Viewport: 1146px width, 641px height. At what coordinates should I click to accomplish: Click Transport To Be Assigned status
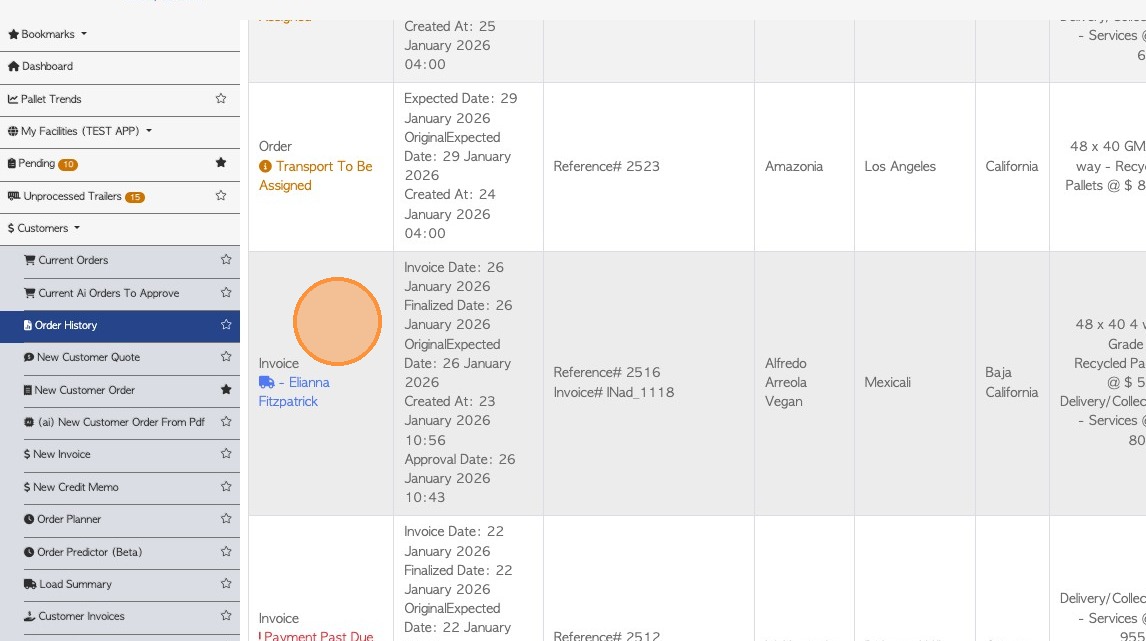pos(315,176)
